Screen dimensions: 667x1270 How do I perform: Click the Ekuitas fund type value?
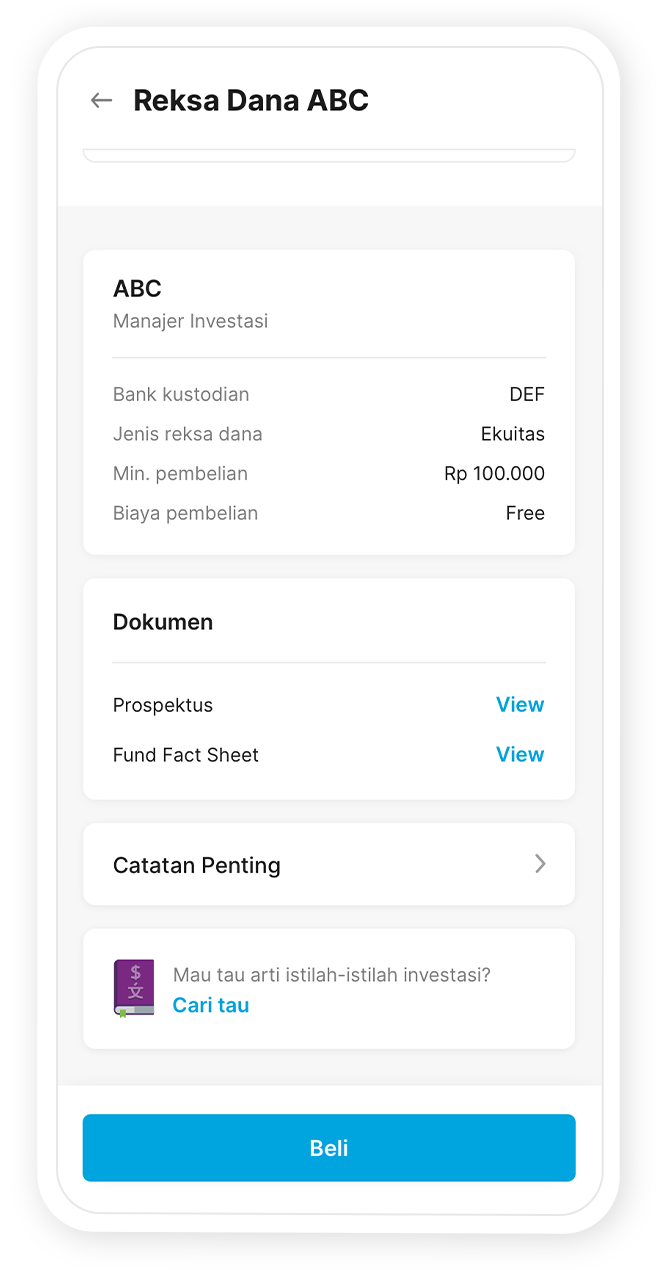click(x=512, y=434)
